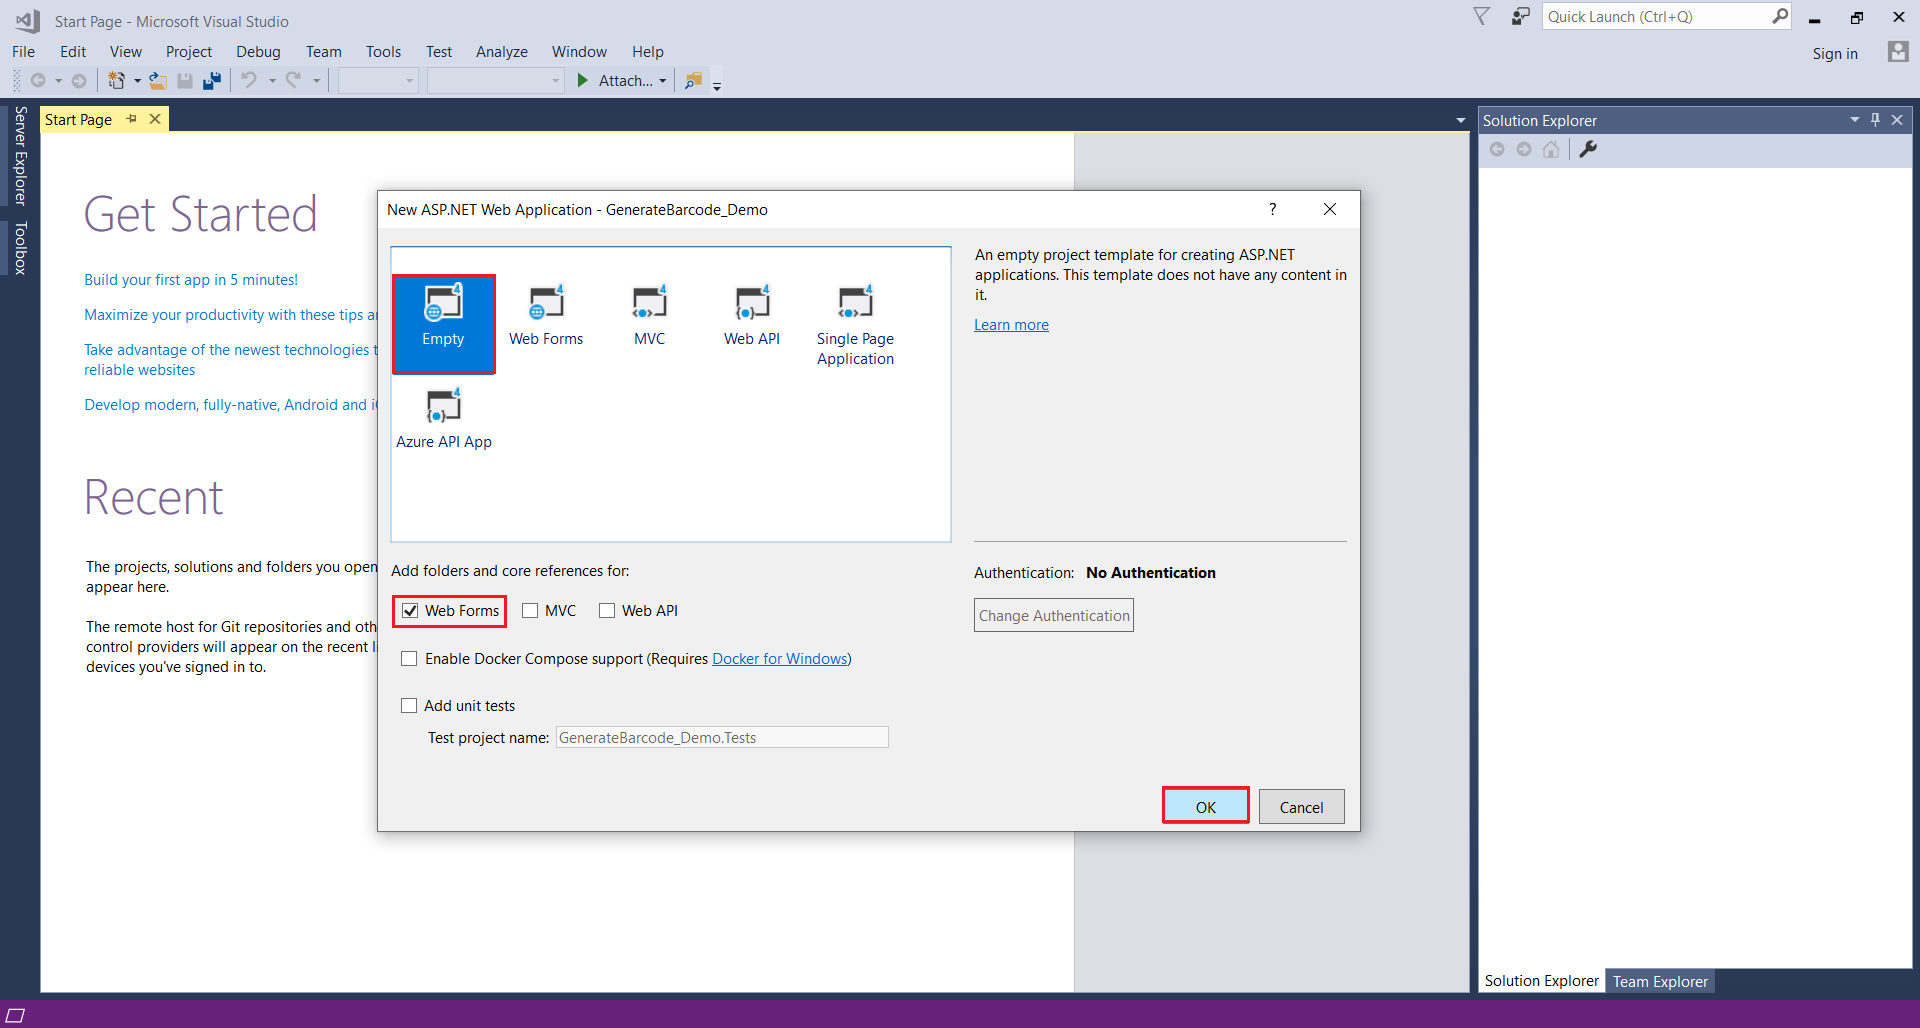1920x1028 pixels.
Task: Check the Web API core references checkbox
Action: pos(607,611)
